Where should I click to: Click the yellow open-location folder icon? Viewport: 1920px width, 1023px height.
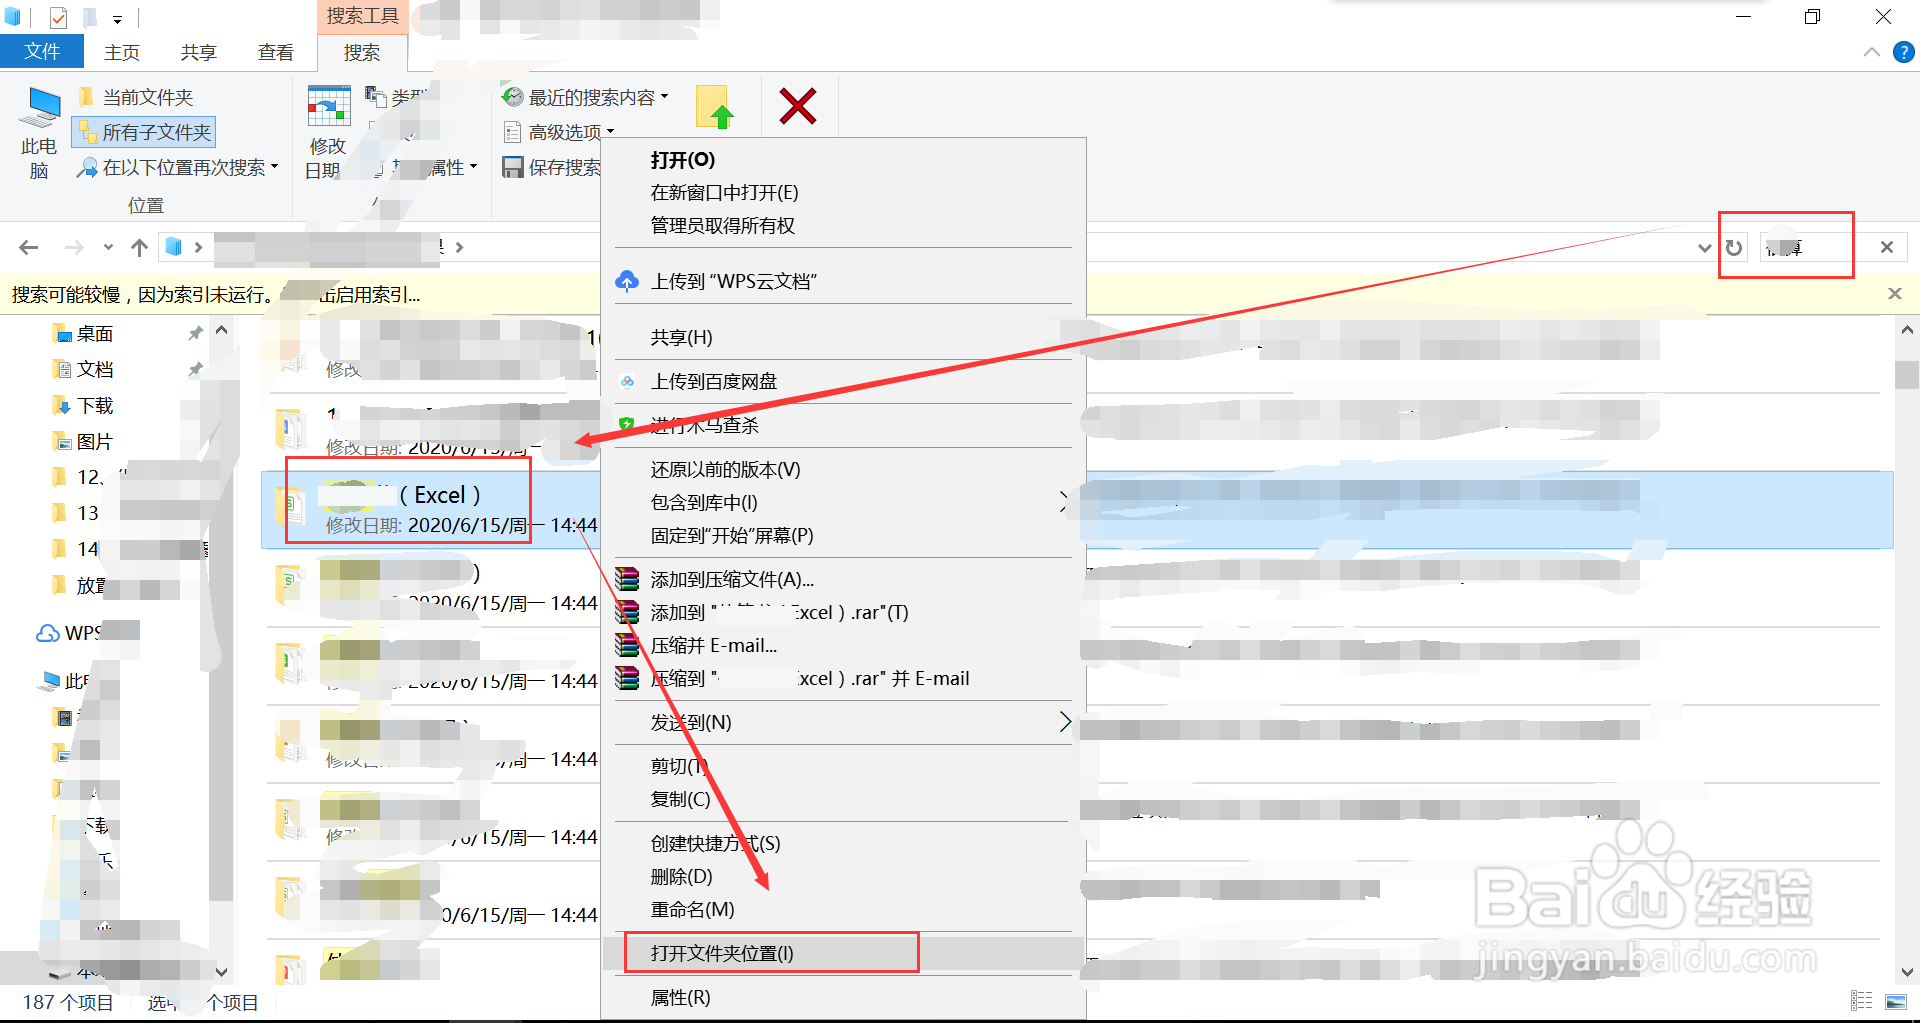[716, 106]
